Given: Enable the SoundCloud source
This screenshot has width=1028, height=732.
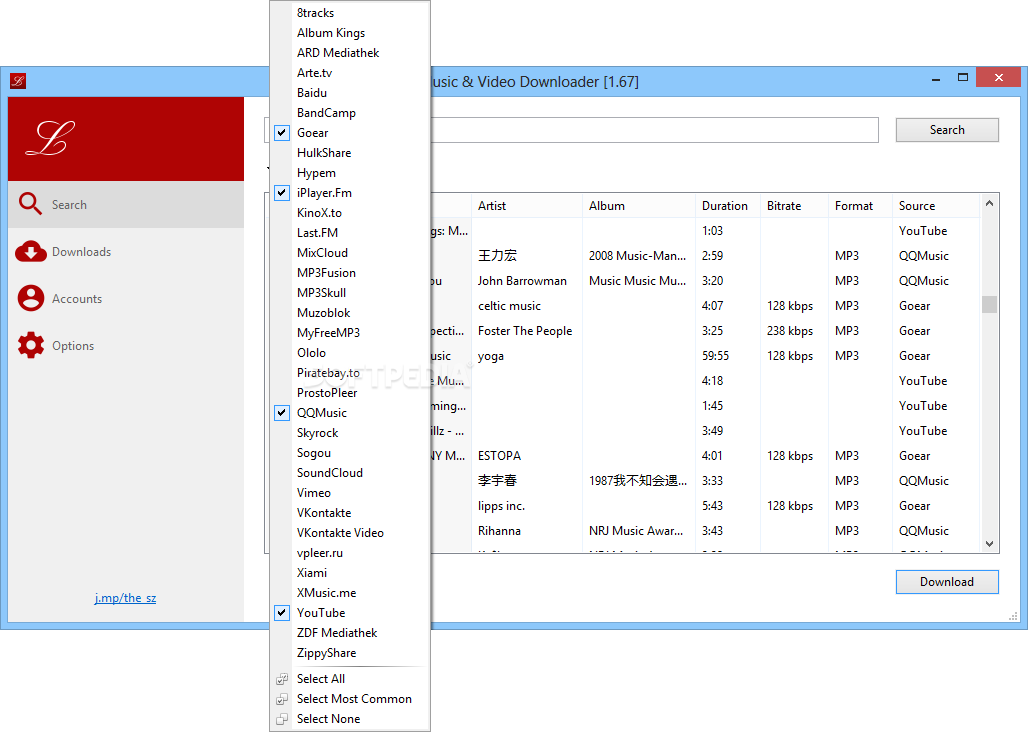Looking at the screenshot, I should tap(350, 472).
